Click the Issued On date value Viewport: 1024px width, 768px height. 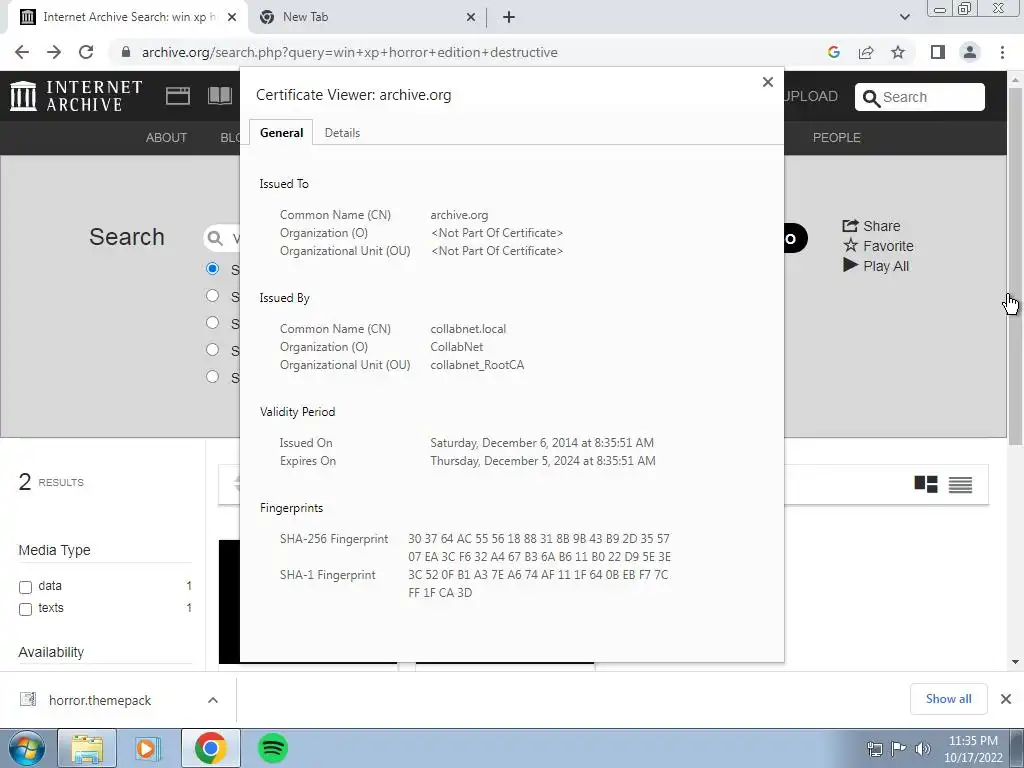[x=542, y=443]
